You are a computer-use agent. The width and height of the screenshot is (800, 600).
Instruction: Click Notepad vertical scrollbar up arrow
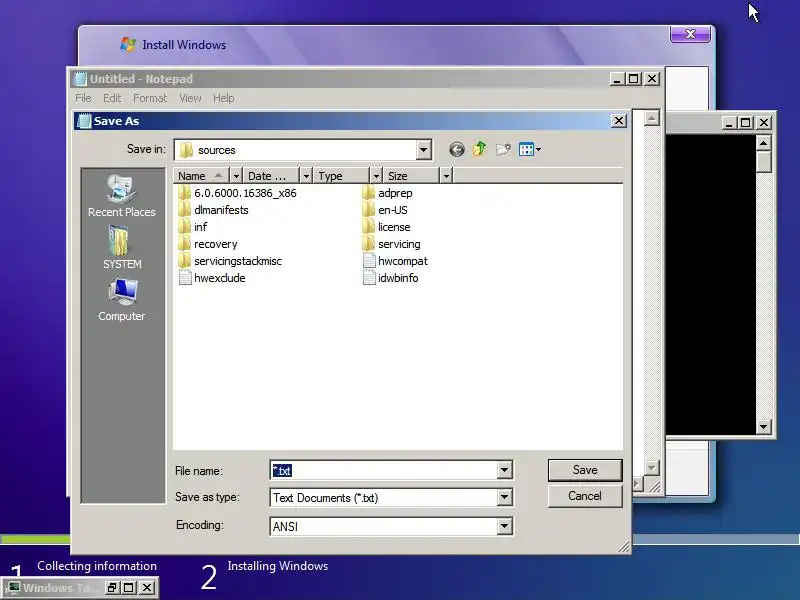tap(651, 118)
